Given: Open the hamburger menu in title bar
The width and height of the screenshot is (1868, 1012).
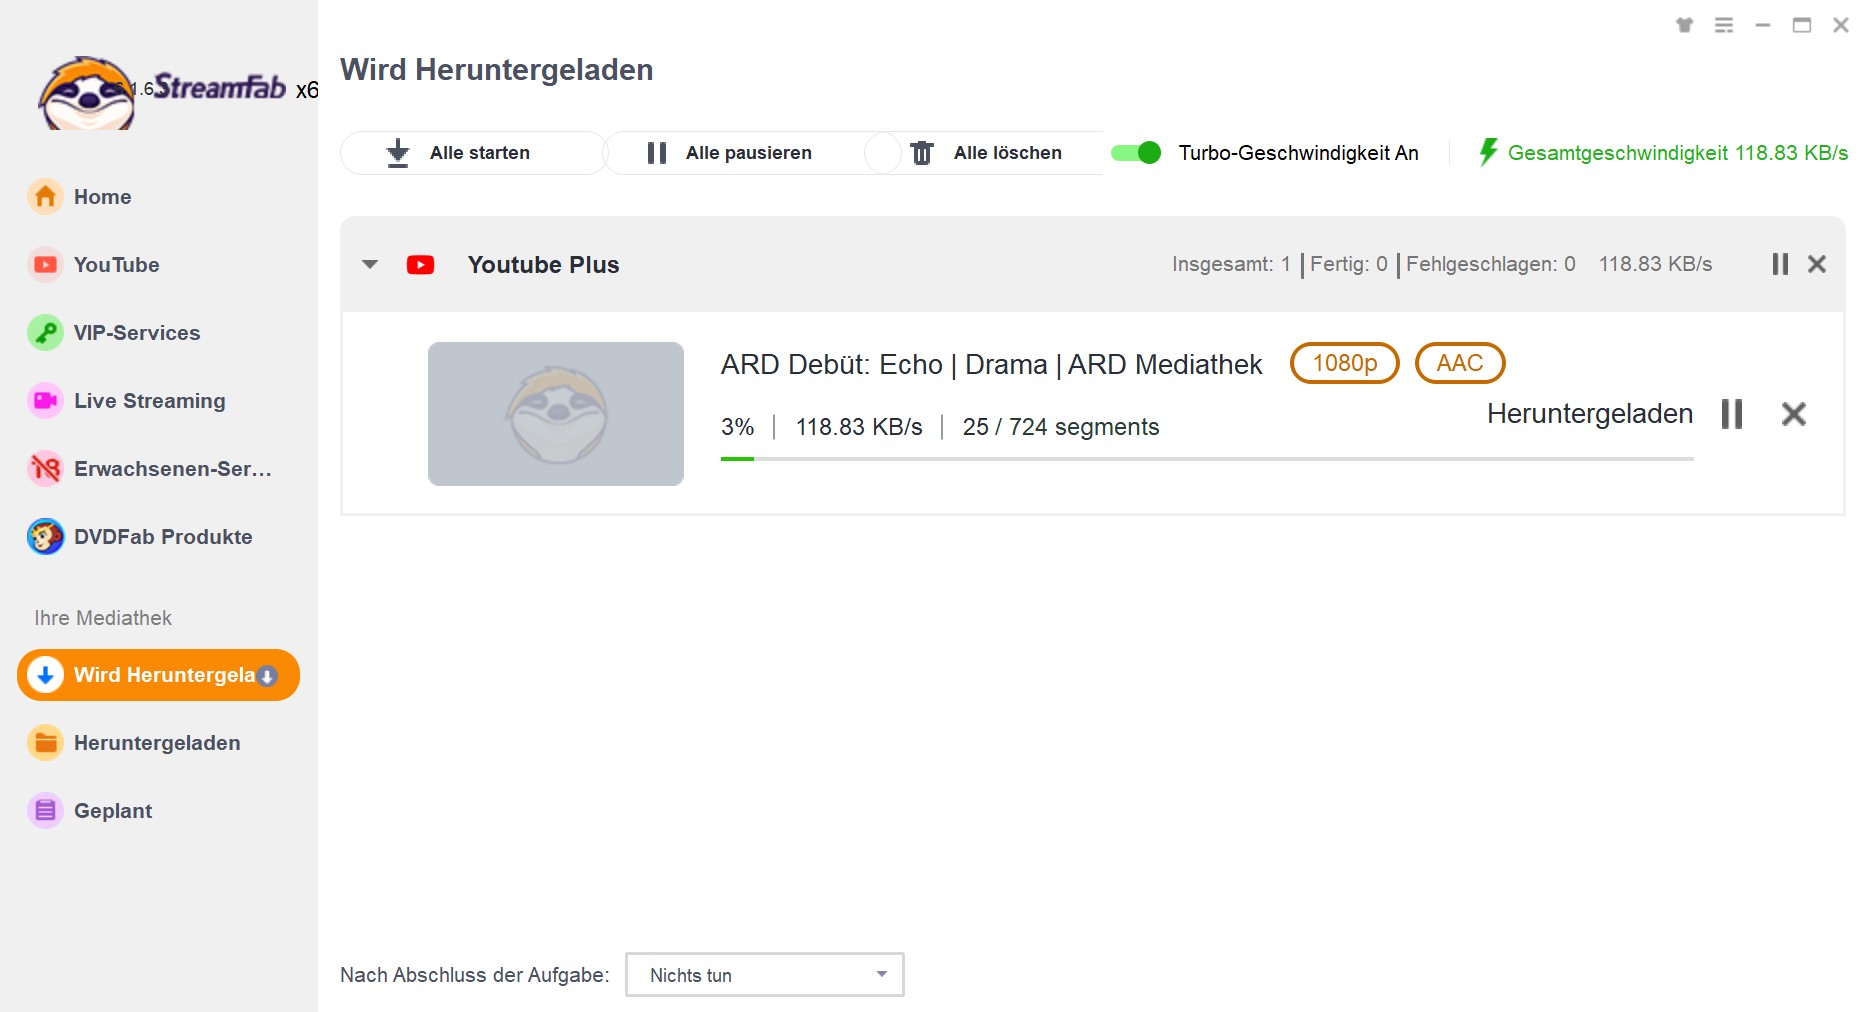Looking at the screenshot, I should tap(1724, 25).
